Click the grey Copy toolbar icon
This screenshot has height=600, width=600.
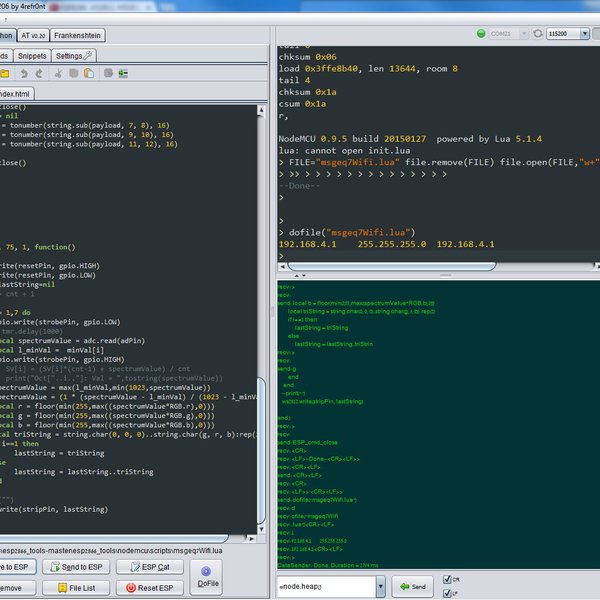tap(73, 73)
